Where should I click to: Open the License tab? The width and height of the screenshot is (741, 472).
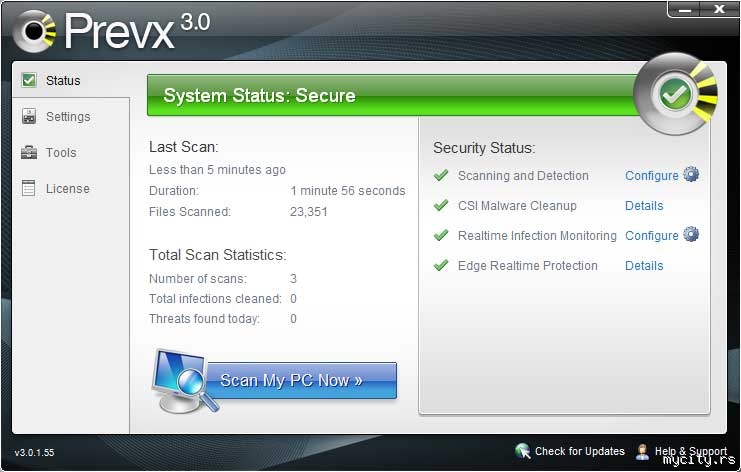pyautogui.click(x=68, y=189)
